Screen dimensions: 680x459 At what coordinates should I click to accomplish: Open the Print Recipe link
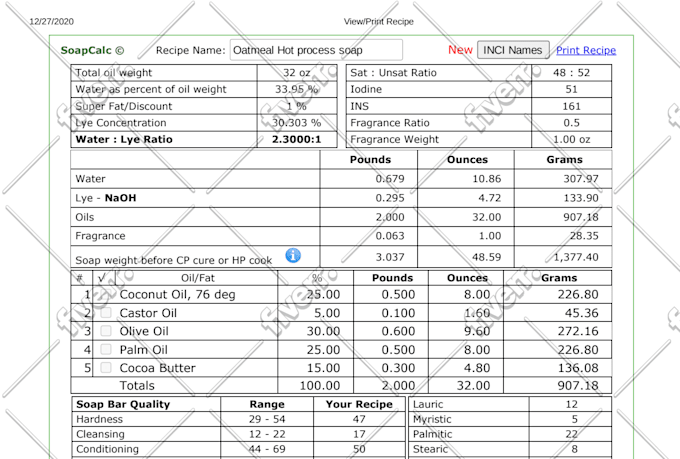586,50
